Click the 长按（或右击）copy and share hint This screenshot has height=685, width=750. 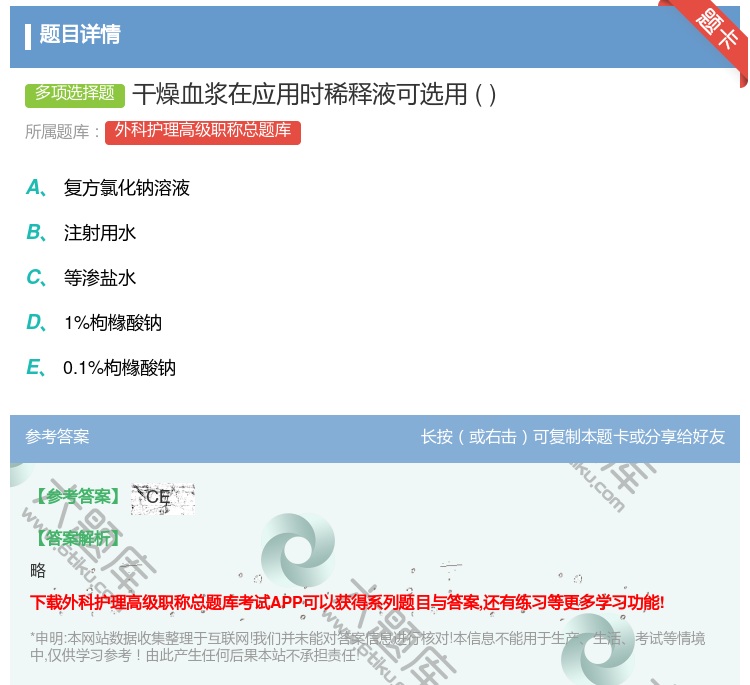572,437
